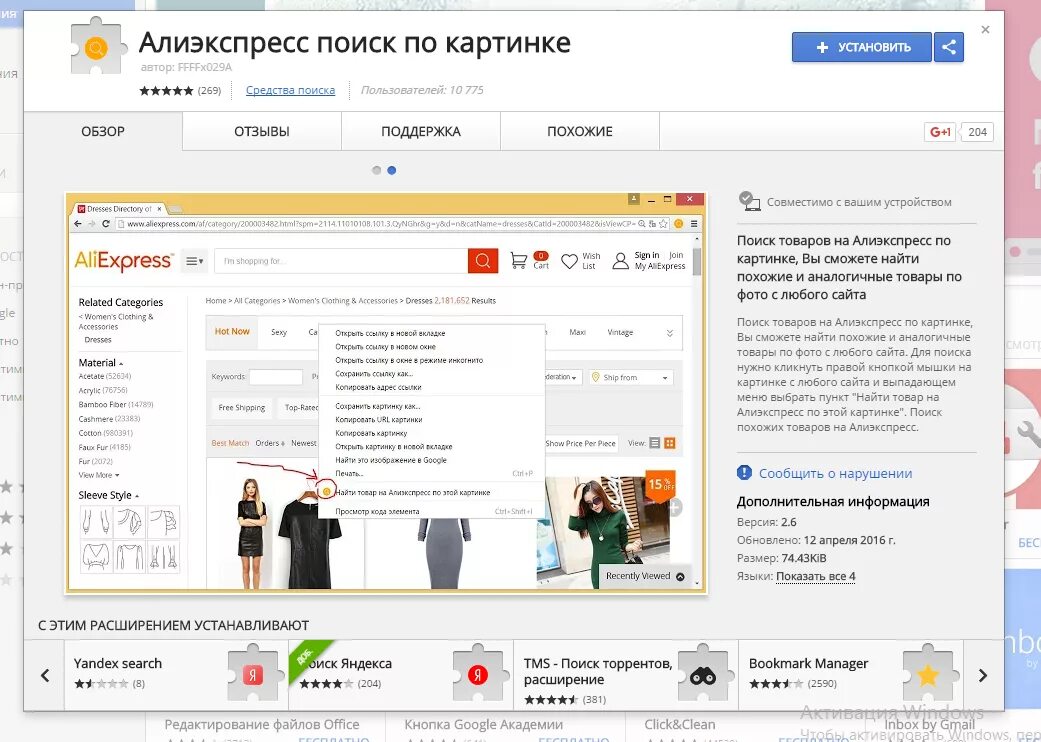
Task: Open the browser menu hamburger icon in screenshot
Action: (x=694, y=224)
